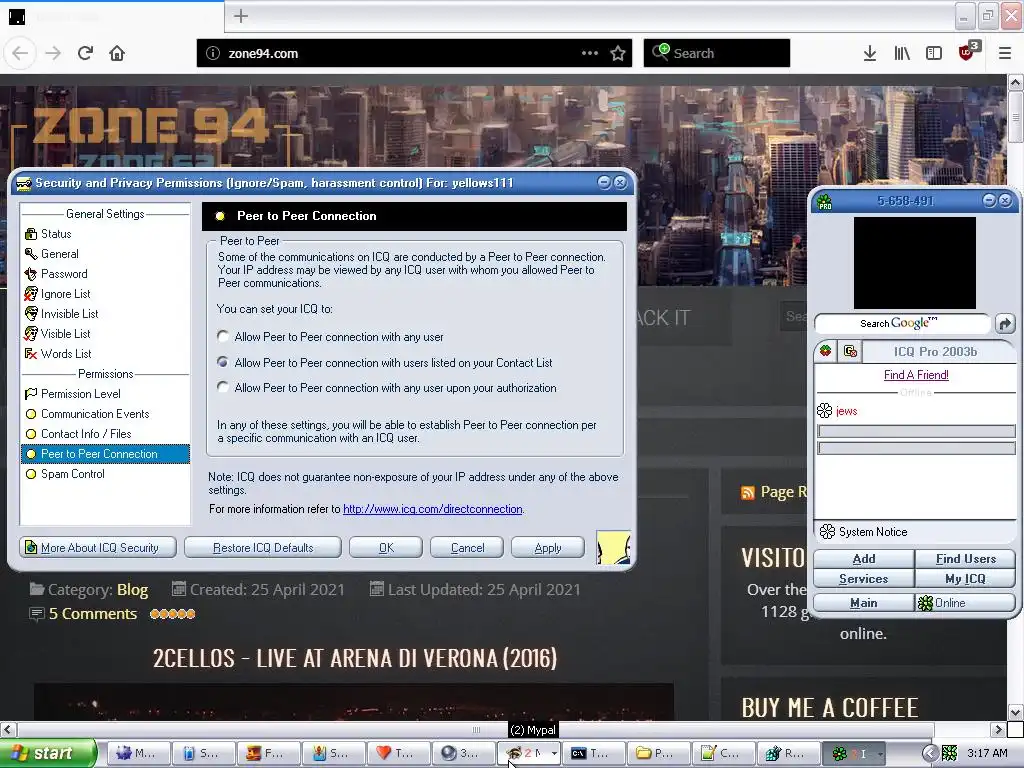The image size is (1024, 768).
Task: Click the Security dialog title bar icon
Action: point(24,184)
